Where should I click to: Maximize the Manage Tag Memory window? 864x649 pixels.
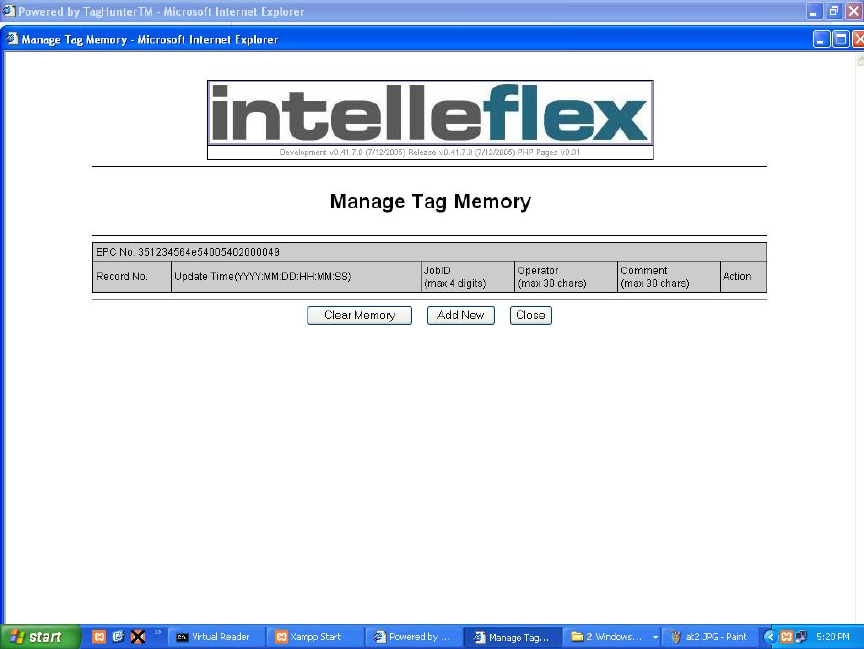pos(840,39)
